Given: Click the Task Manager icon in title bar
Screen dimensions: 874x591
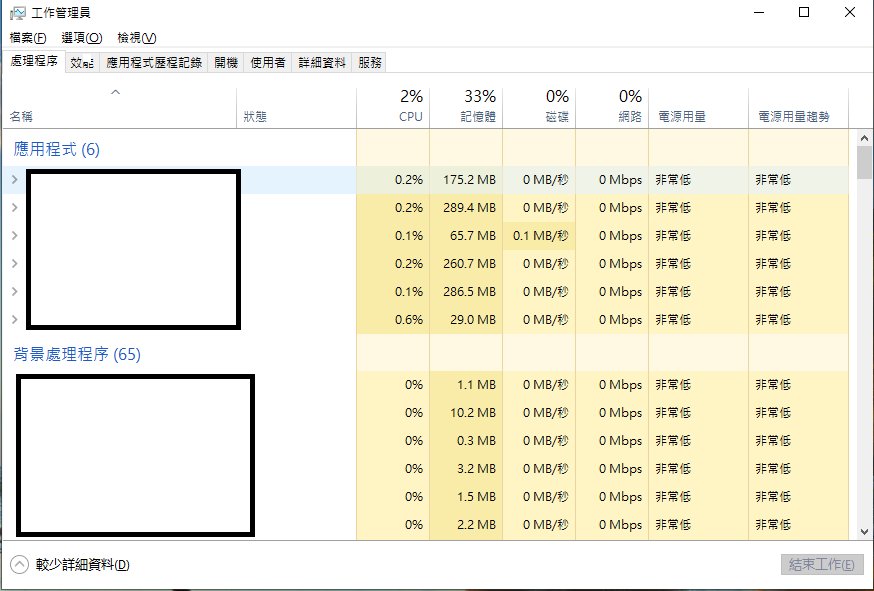Looking at the screenshot, I should click(x=18, y=13).
